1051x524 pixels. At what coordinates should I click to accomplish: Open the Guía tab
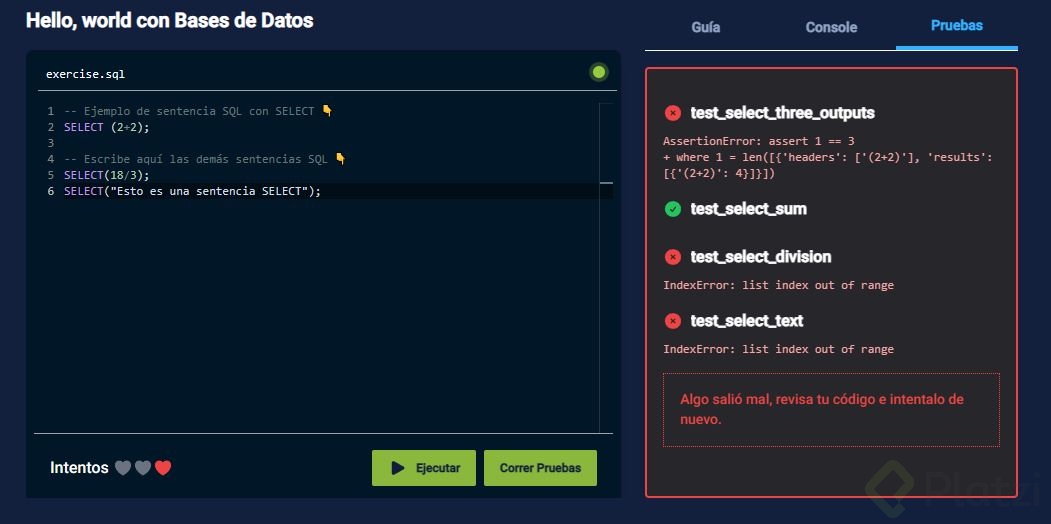(x=706, y=27)
